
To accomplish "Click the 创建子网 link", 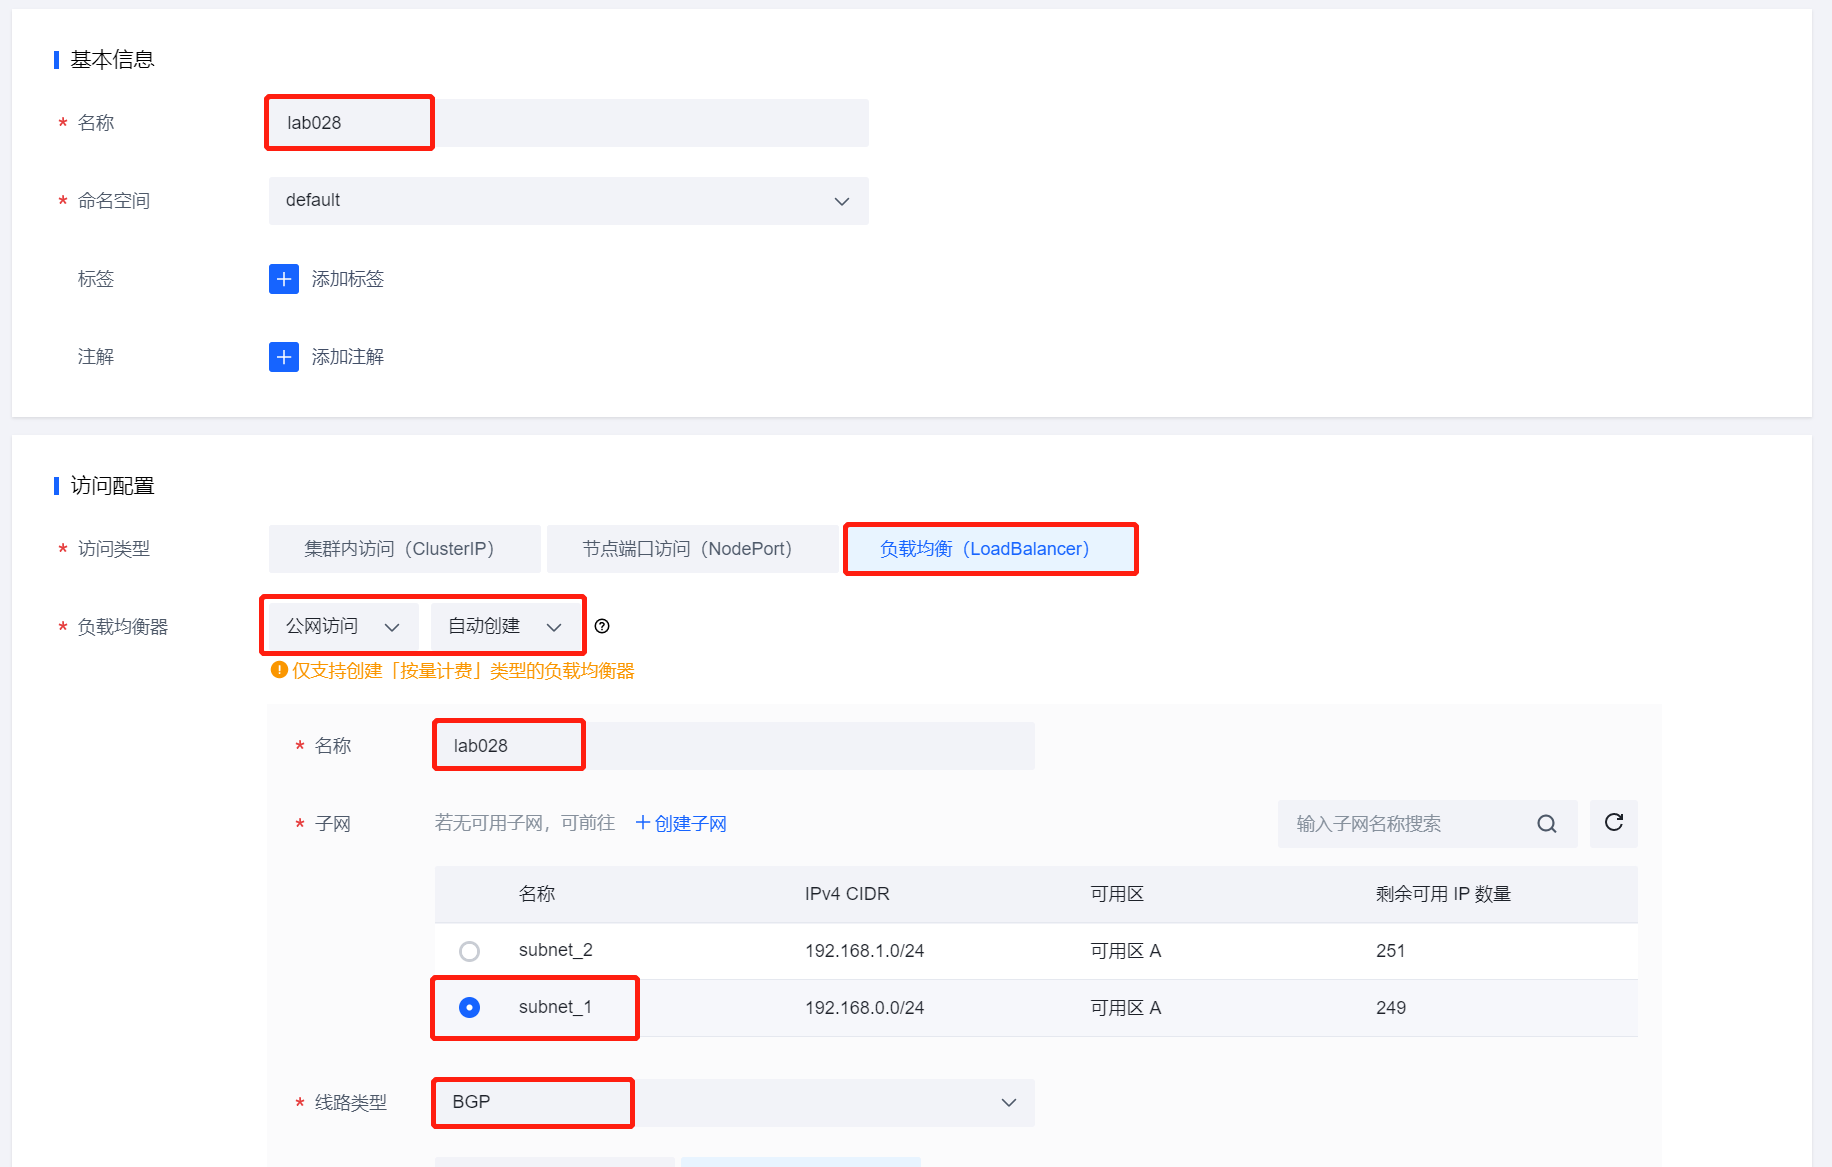I will 682,823.
